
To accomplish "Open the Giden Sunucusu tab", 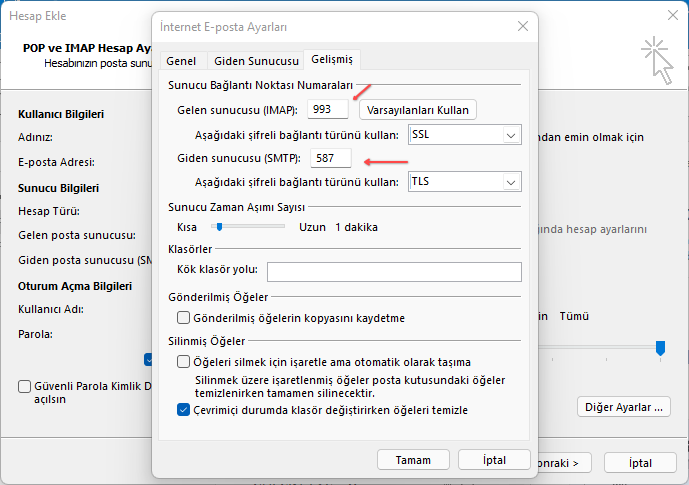I will tap(256, 61).
